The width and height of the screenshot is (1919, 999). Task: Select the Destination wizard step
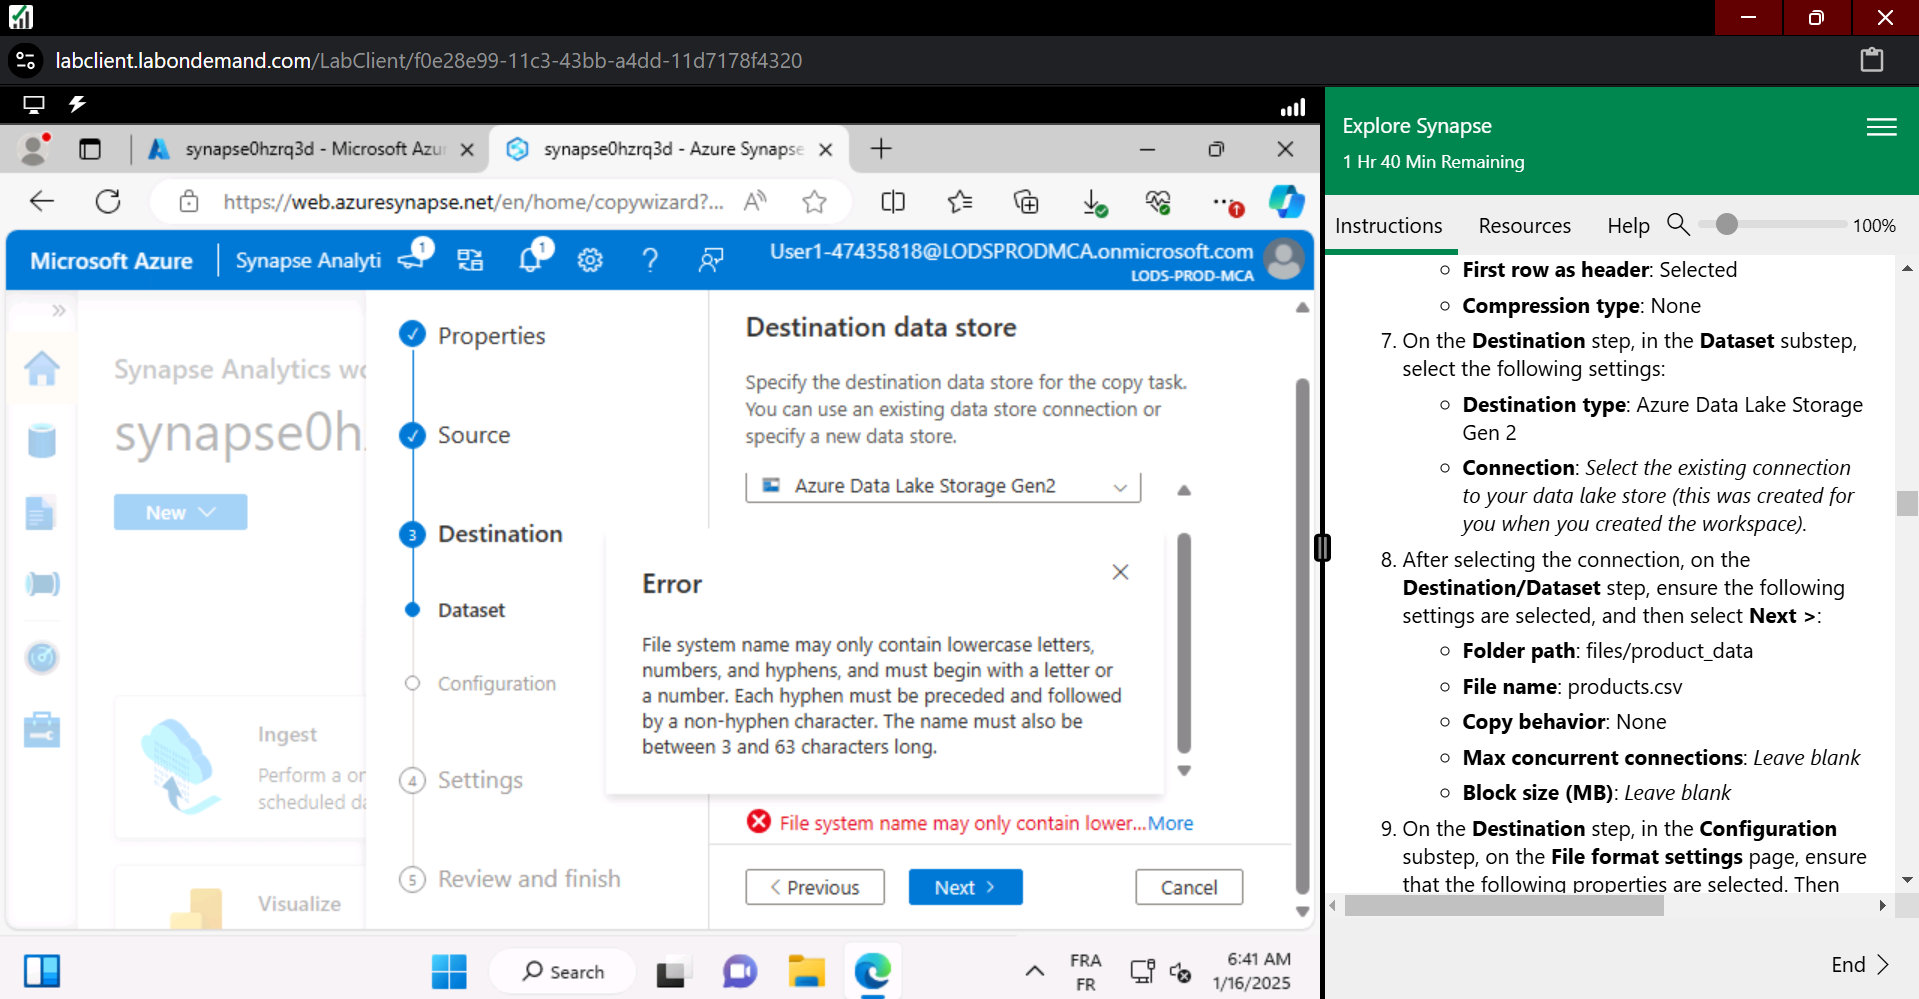coord(500,534)
